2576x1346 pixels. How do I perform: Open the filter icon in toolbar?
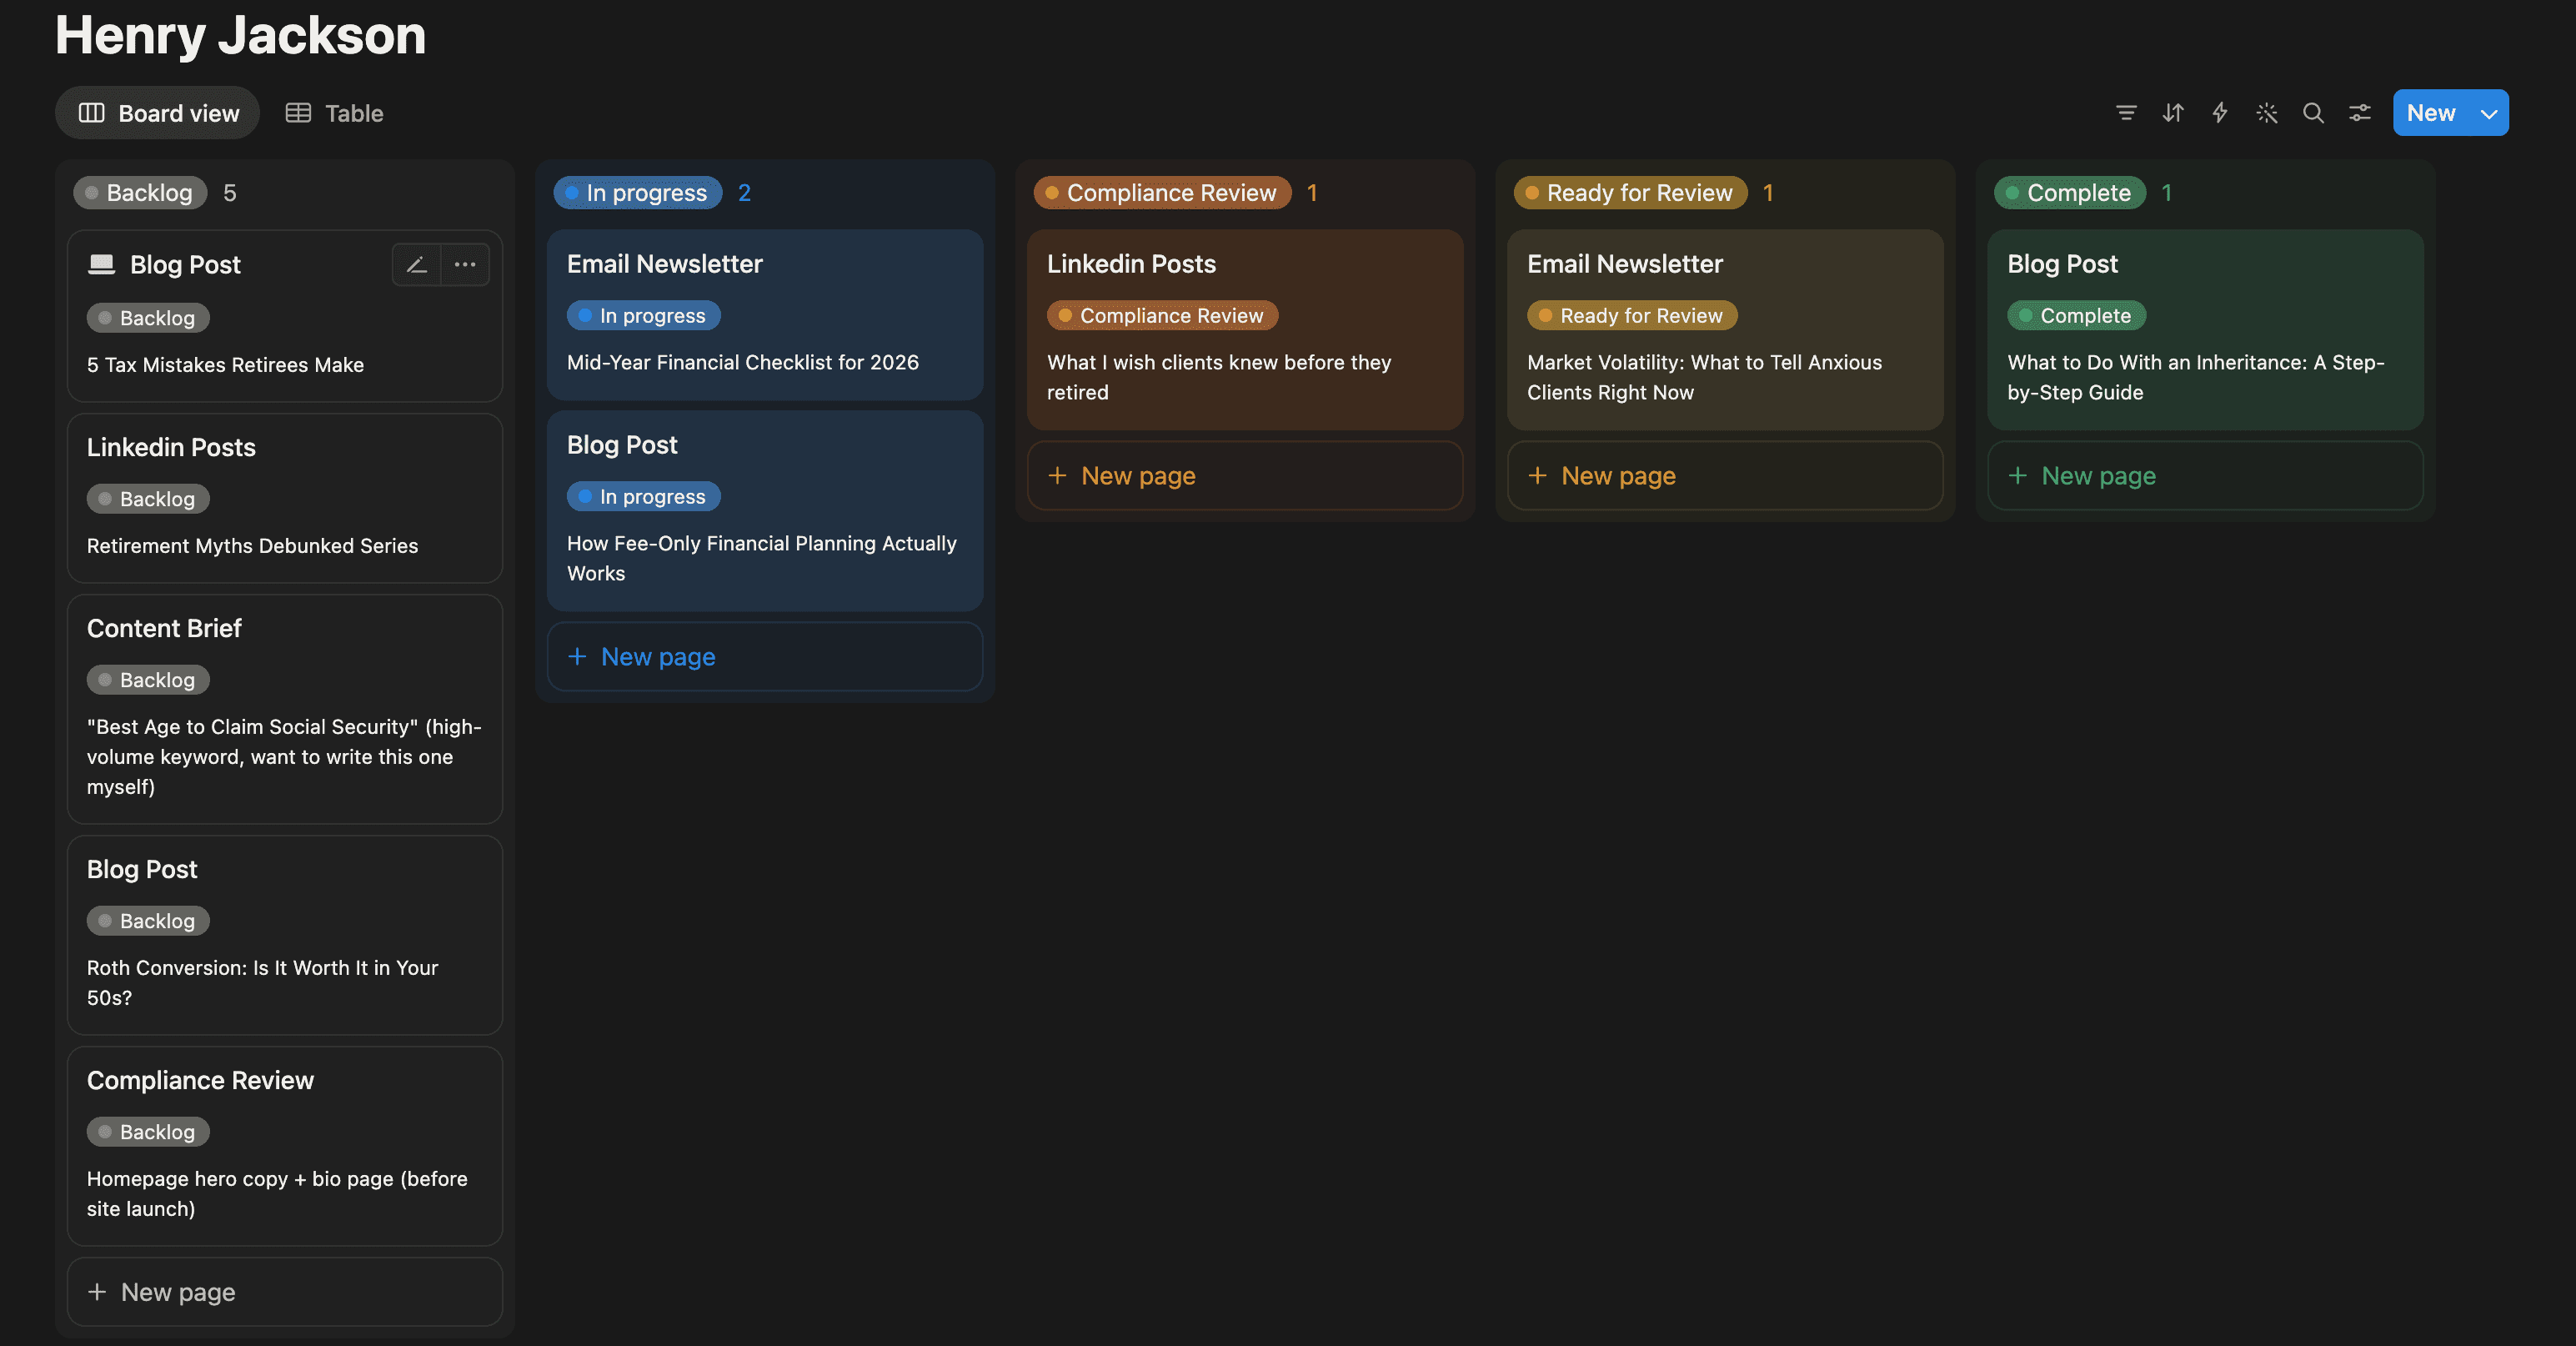pyautogui.click(x=2126, y=113)
